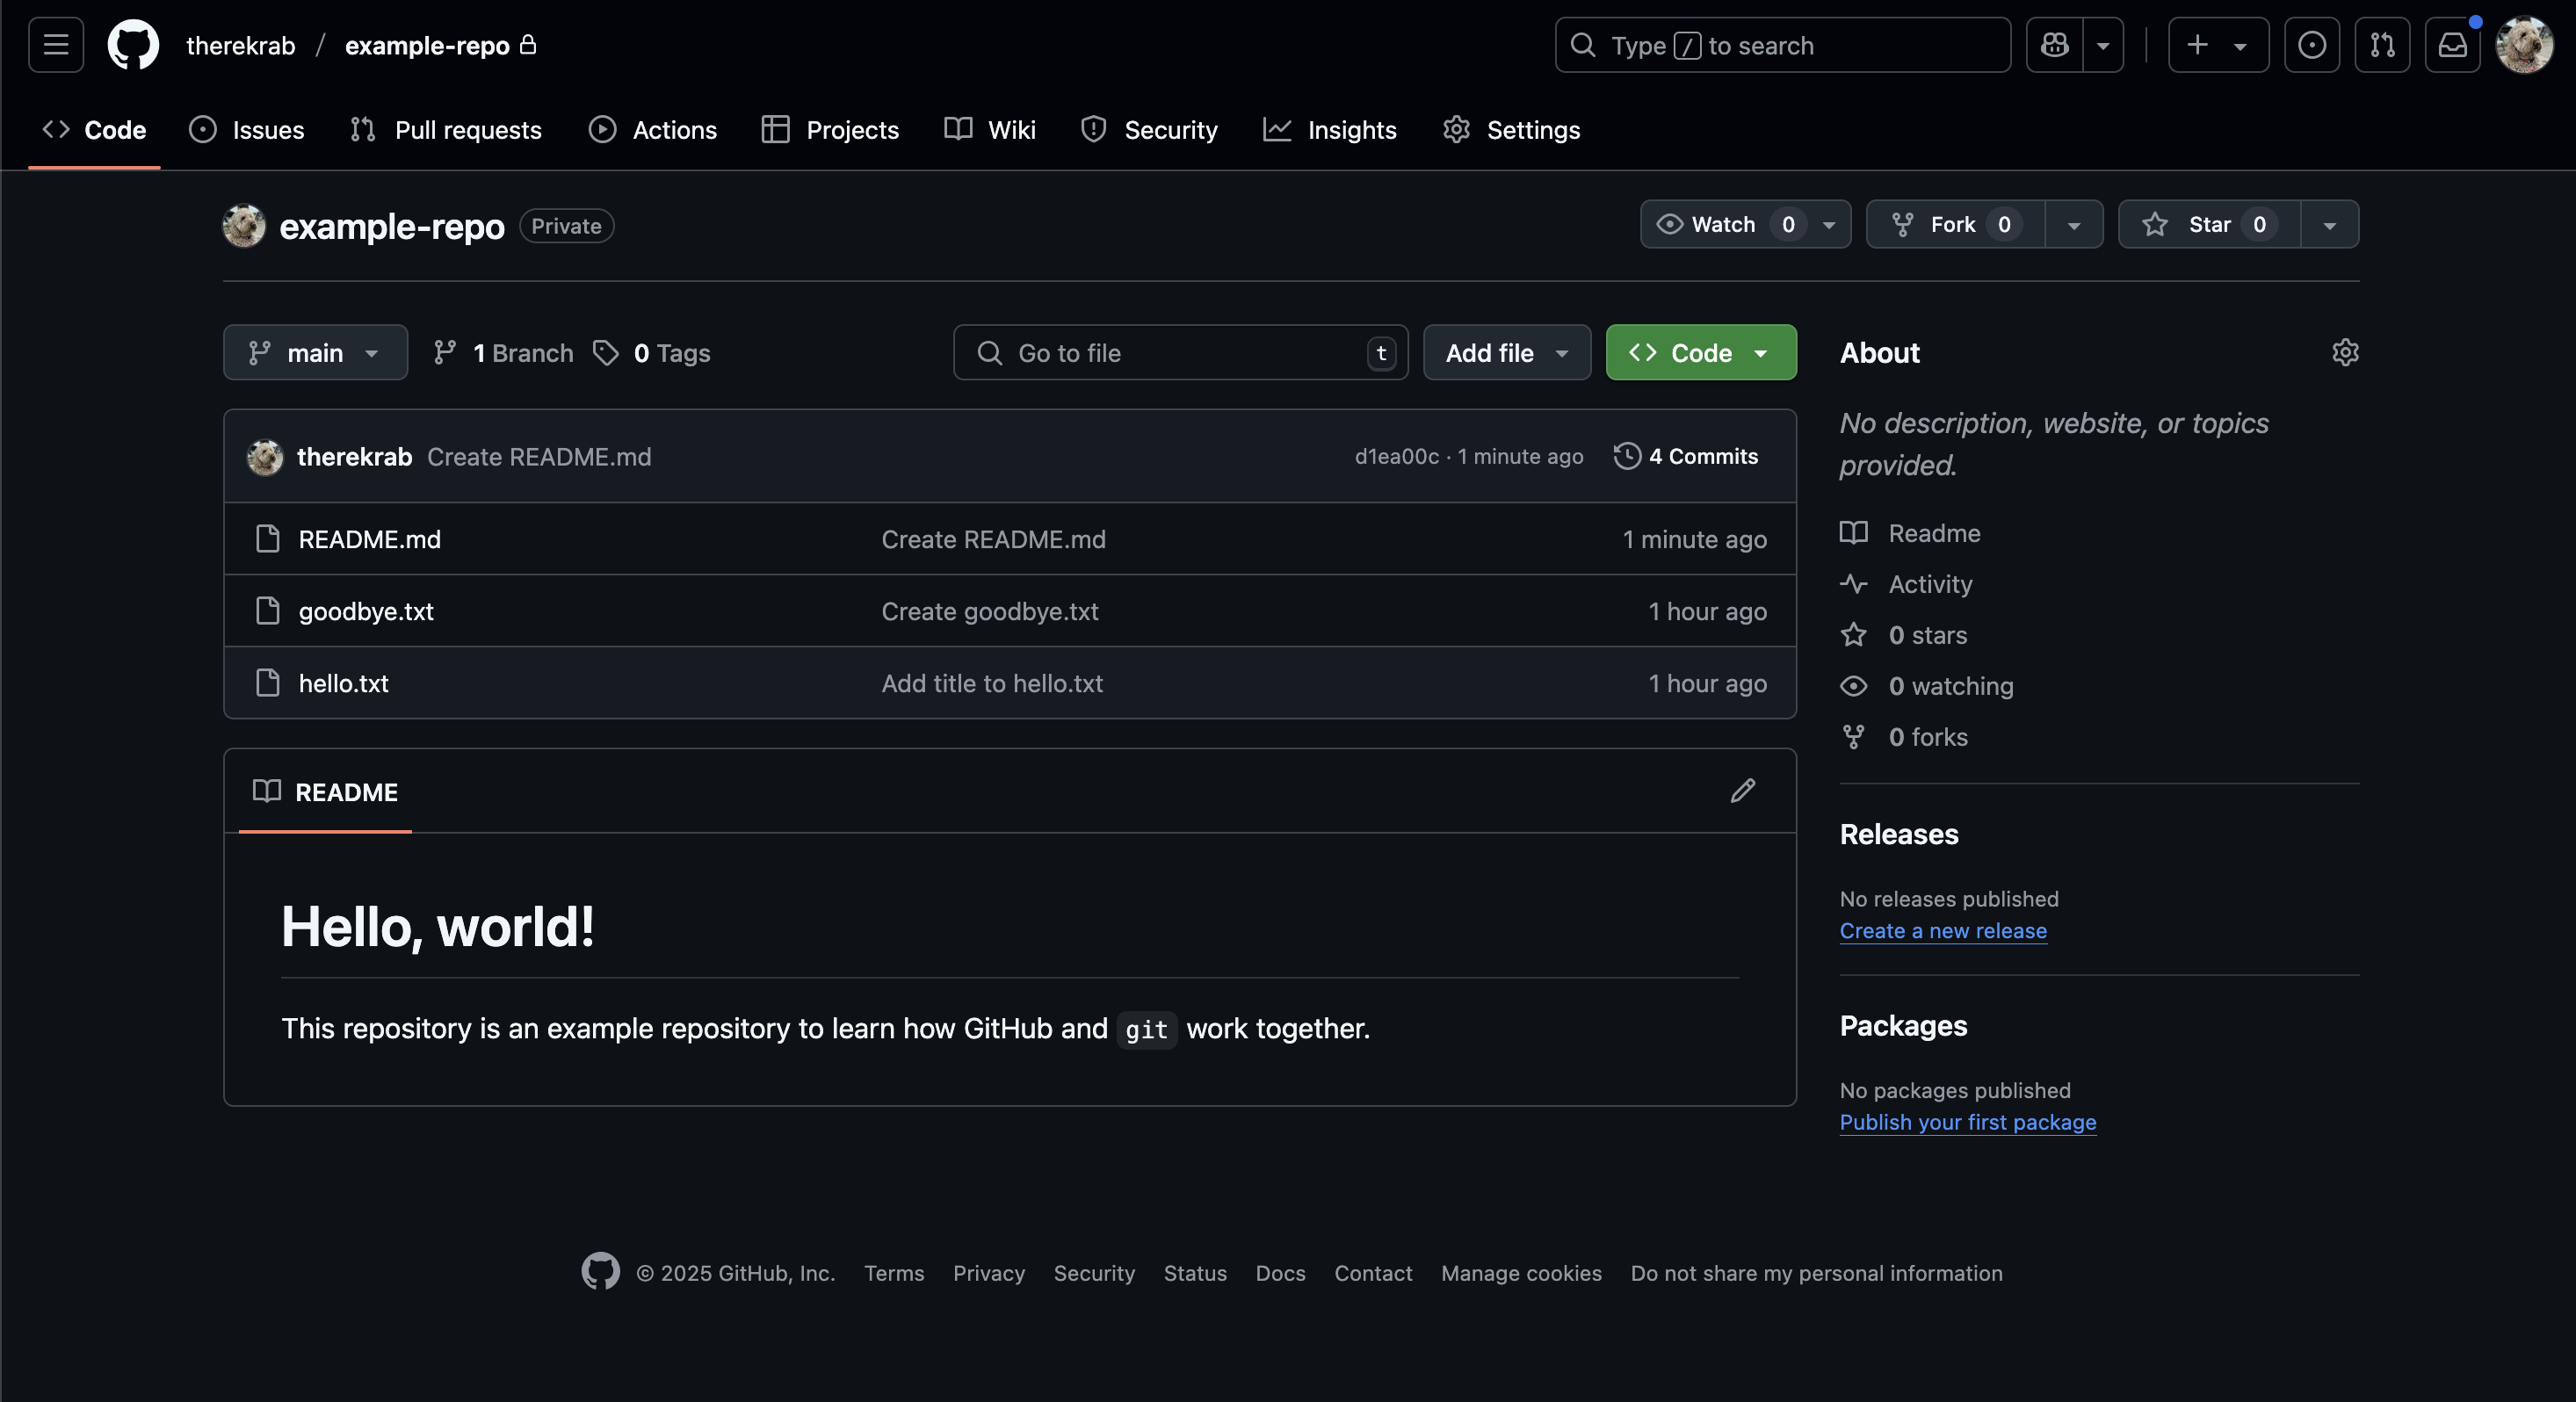The width and height of the screenshot is (2576, 1402).
Task: View the 0 Tags link
Action: pyautogui.click(x=651, y=353)
